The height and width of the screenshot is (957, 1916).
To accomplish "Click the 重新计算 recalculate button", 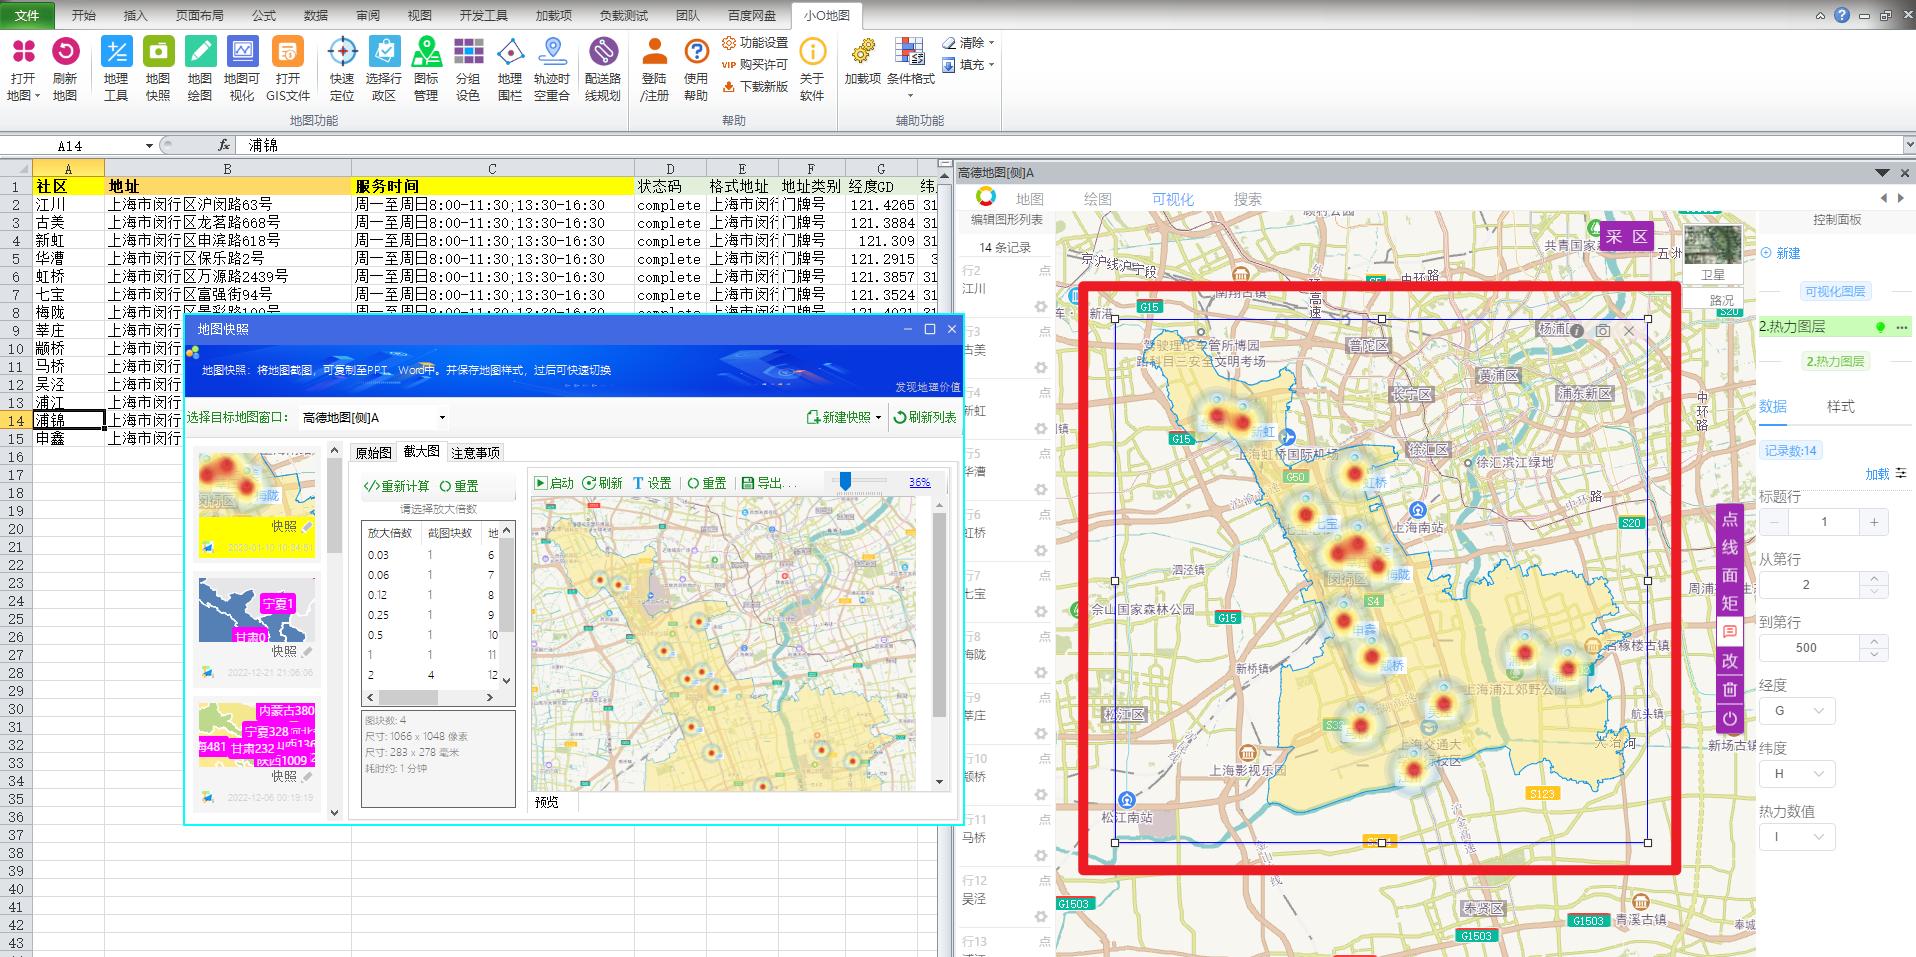I will point(397,486).
